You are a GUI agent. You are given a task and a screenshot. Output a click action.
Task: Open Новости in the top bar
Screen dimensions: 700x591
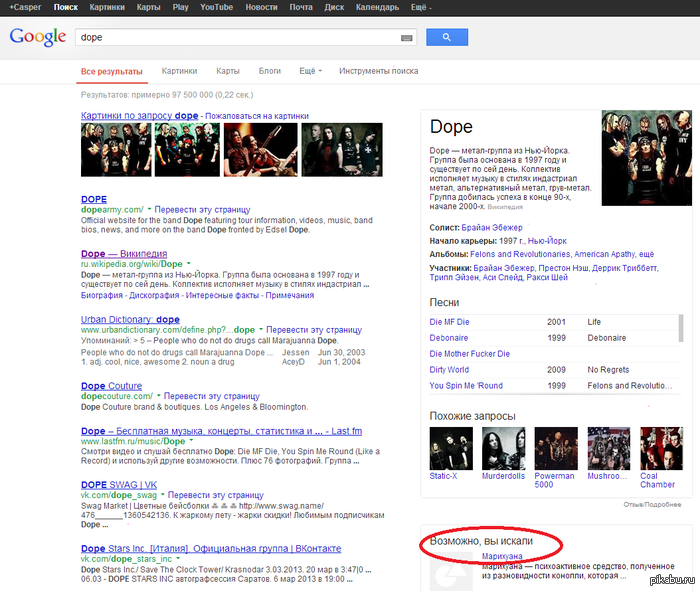tap(261, 8)
